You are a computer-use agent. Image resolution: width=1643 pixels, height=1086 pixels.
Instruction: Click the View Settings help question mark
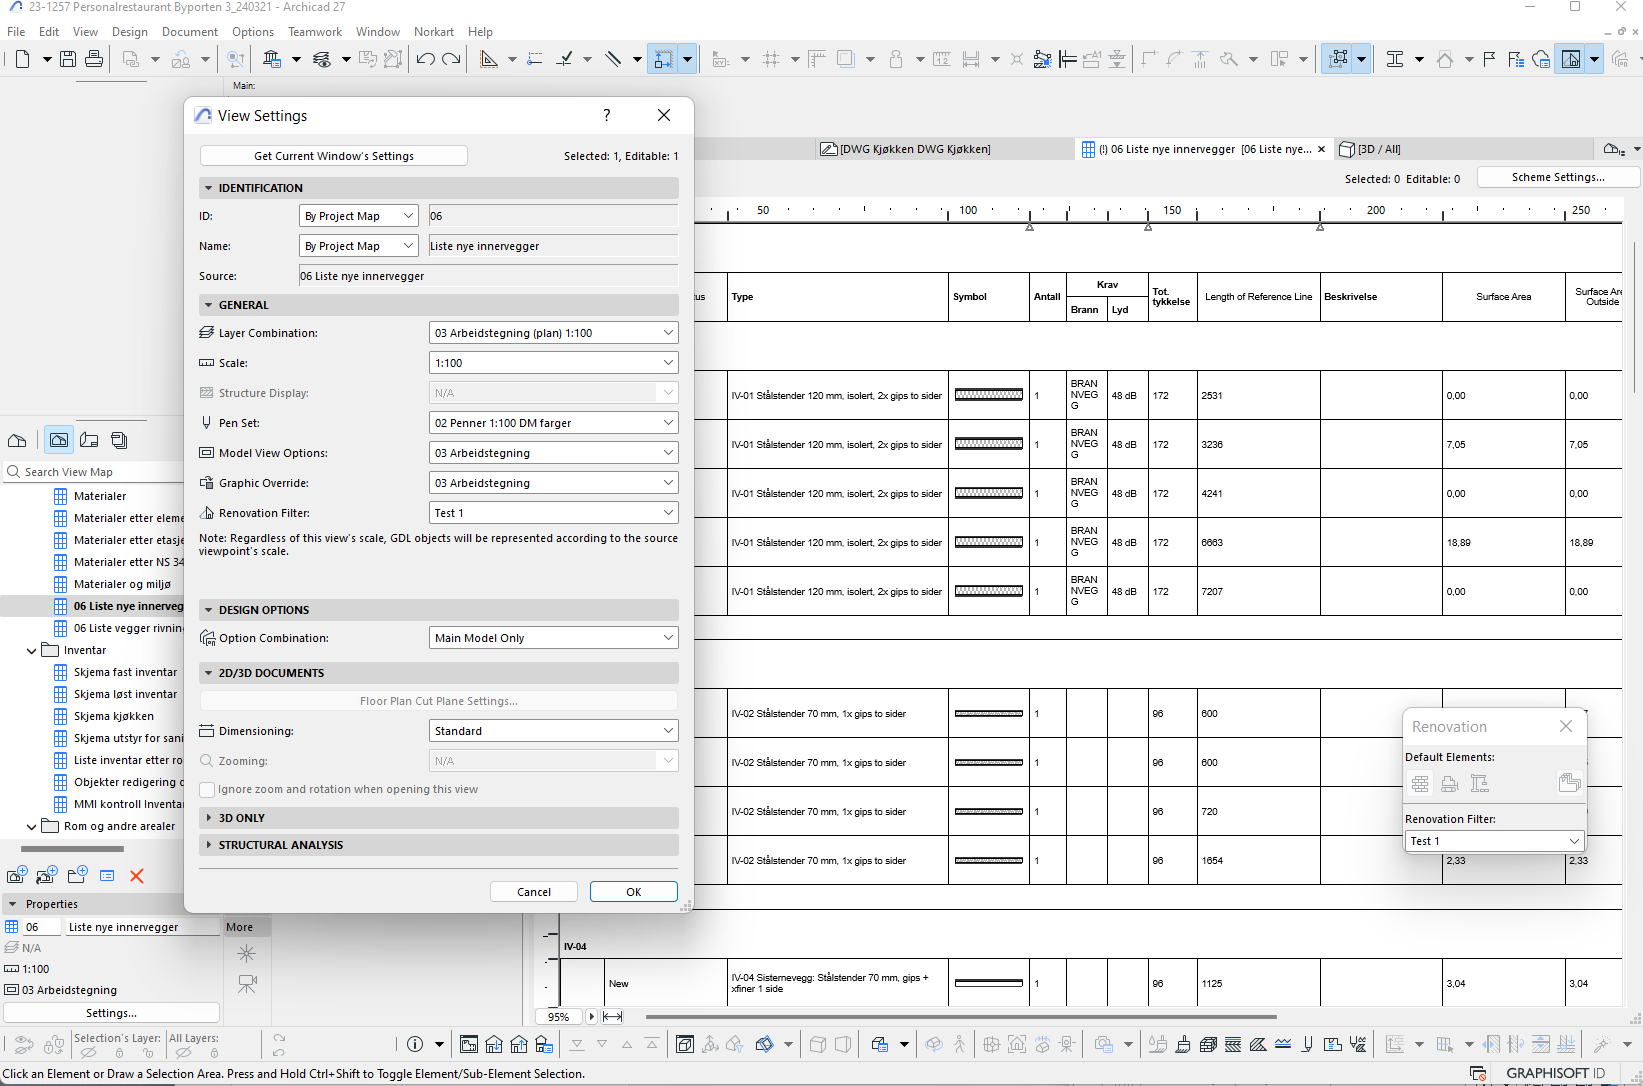point(607,115)
